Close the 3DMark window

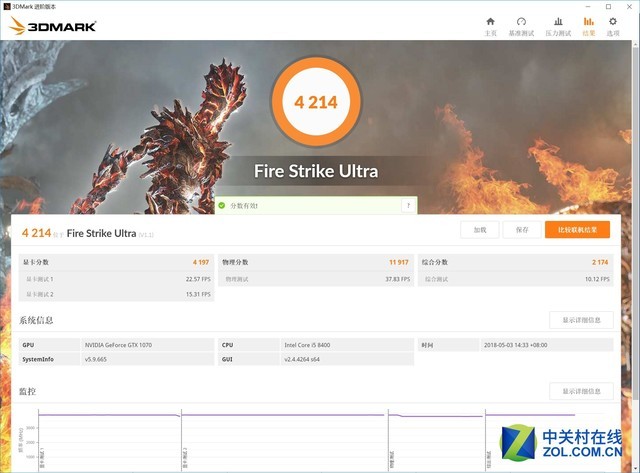tap(629, 7)
